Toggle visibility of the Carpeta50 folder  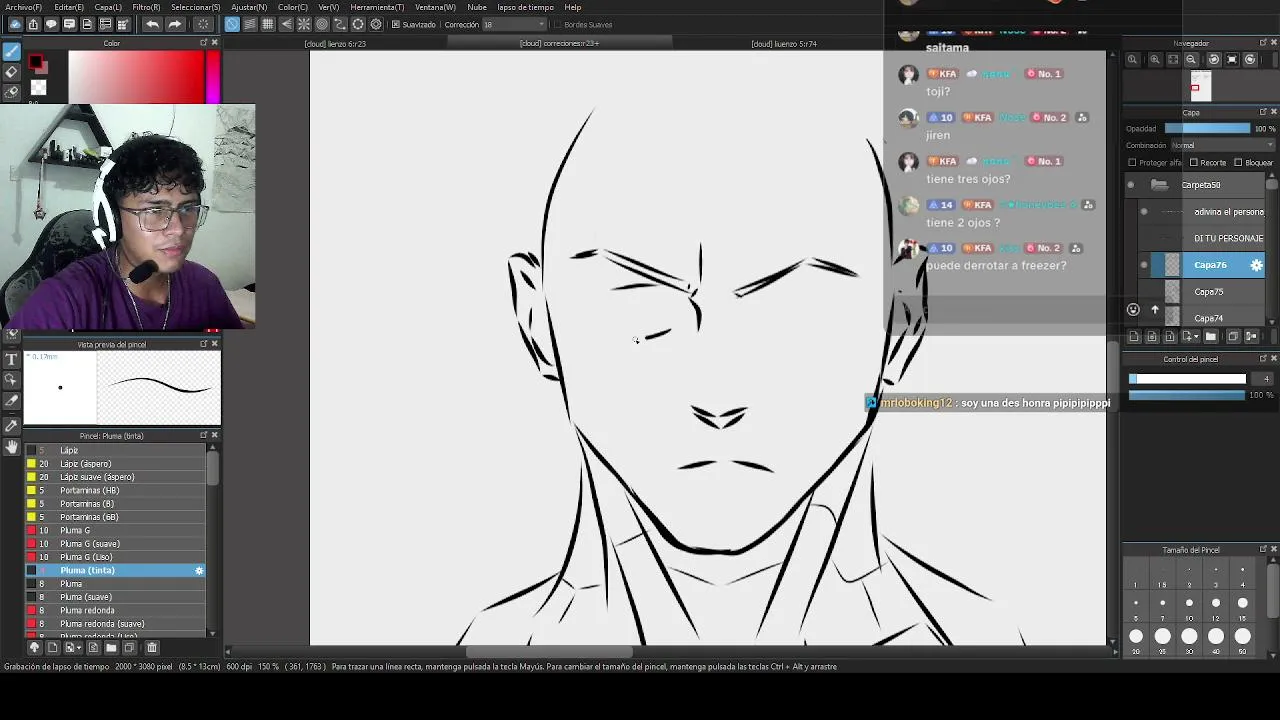coord(1131,185)
